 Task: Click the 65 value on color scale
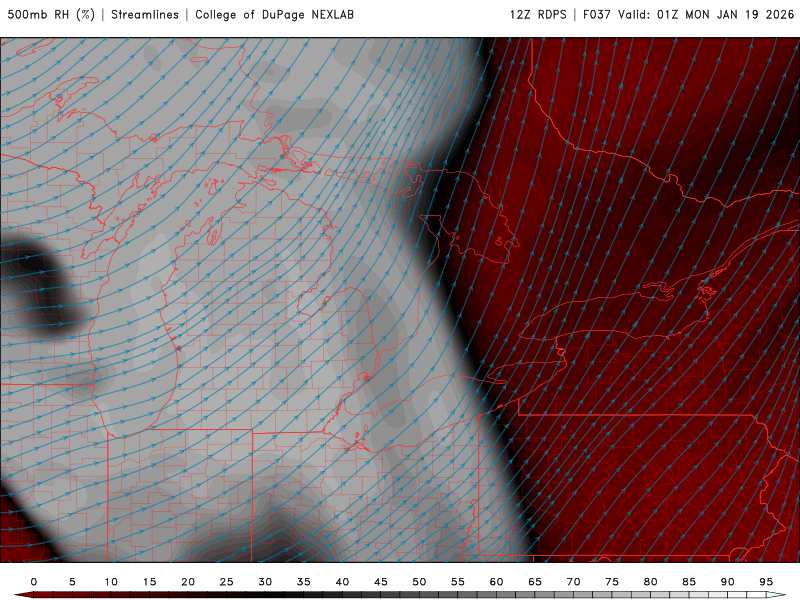pyautogui.click(x=535, y=582)
